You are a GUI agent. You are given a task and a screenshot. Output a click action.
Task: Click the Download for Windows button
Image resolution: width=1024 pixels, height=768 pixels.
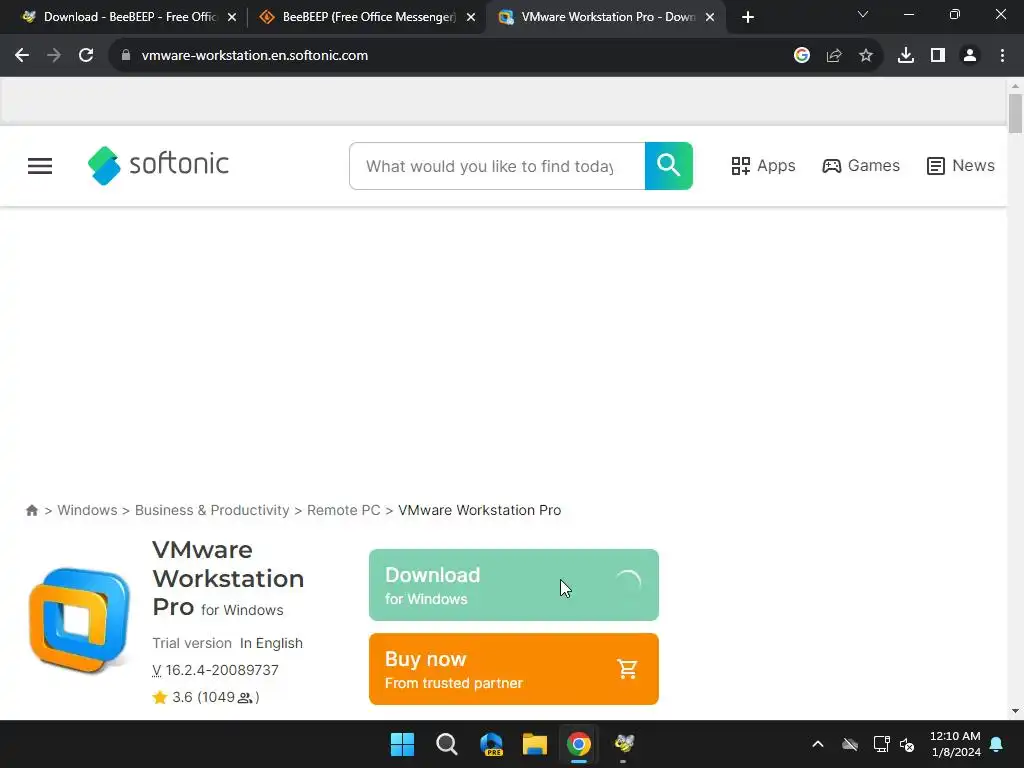[x=513, y=585]
